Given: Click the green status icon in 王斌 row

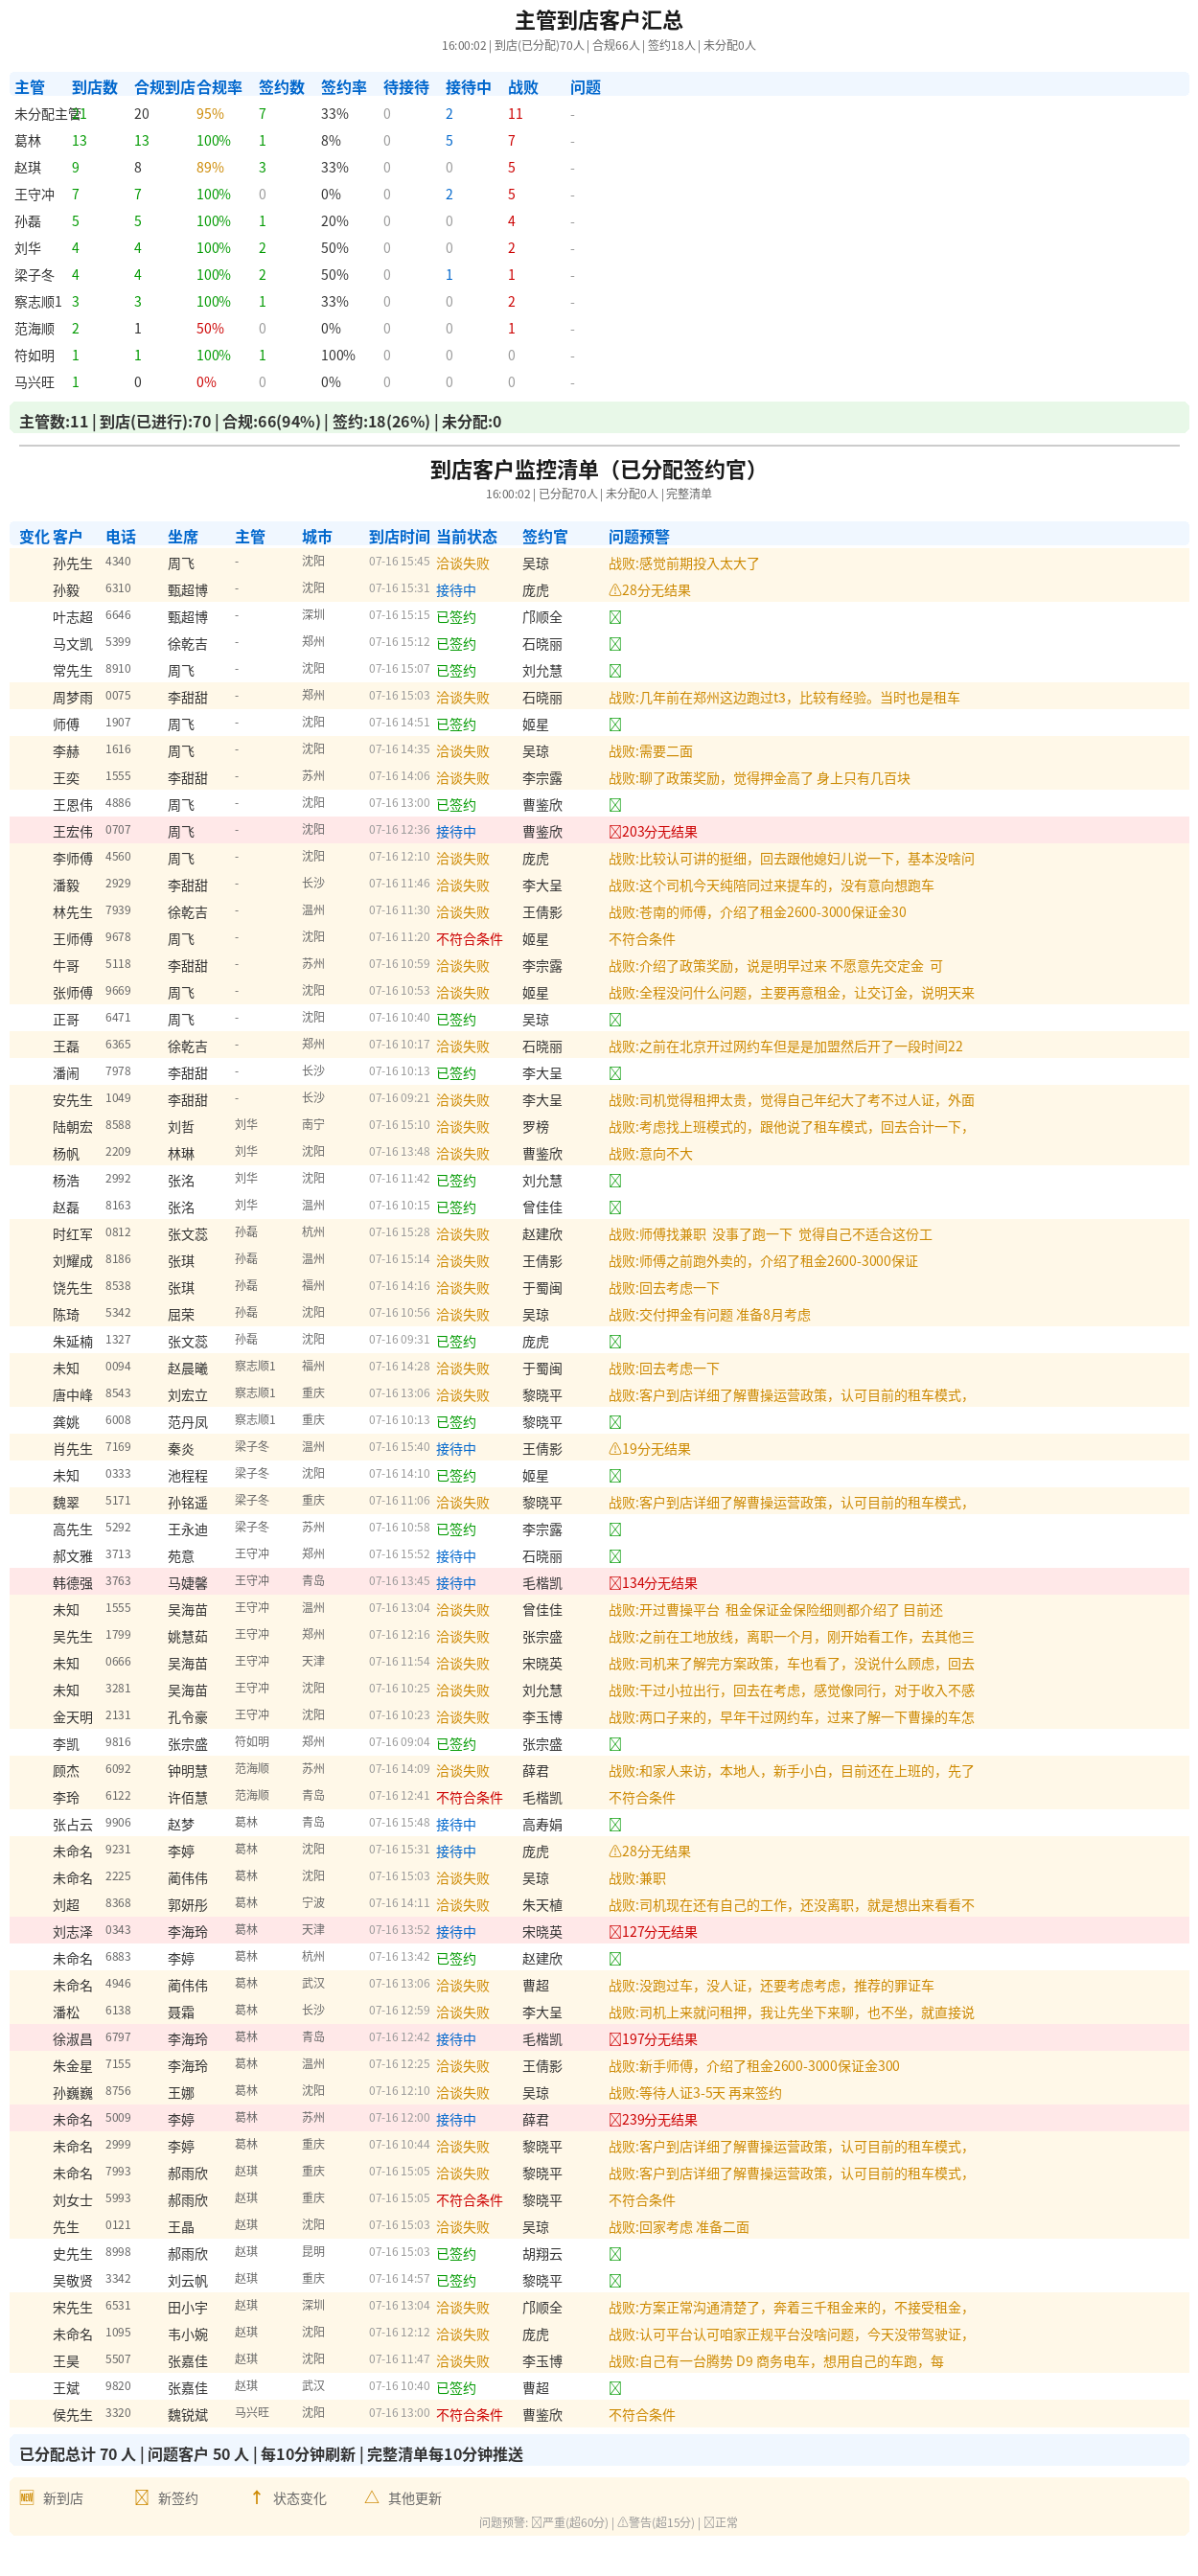Looking at the screenshot, I should click(x=615, y=2388).
